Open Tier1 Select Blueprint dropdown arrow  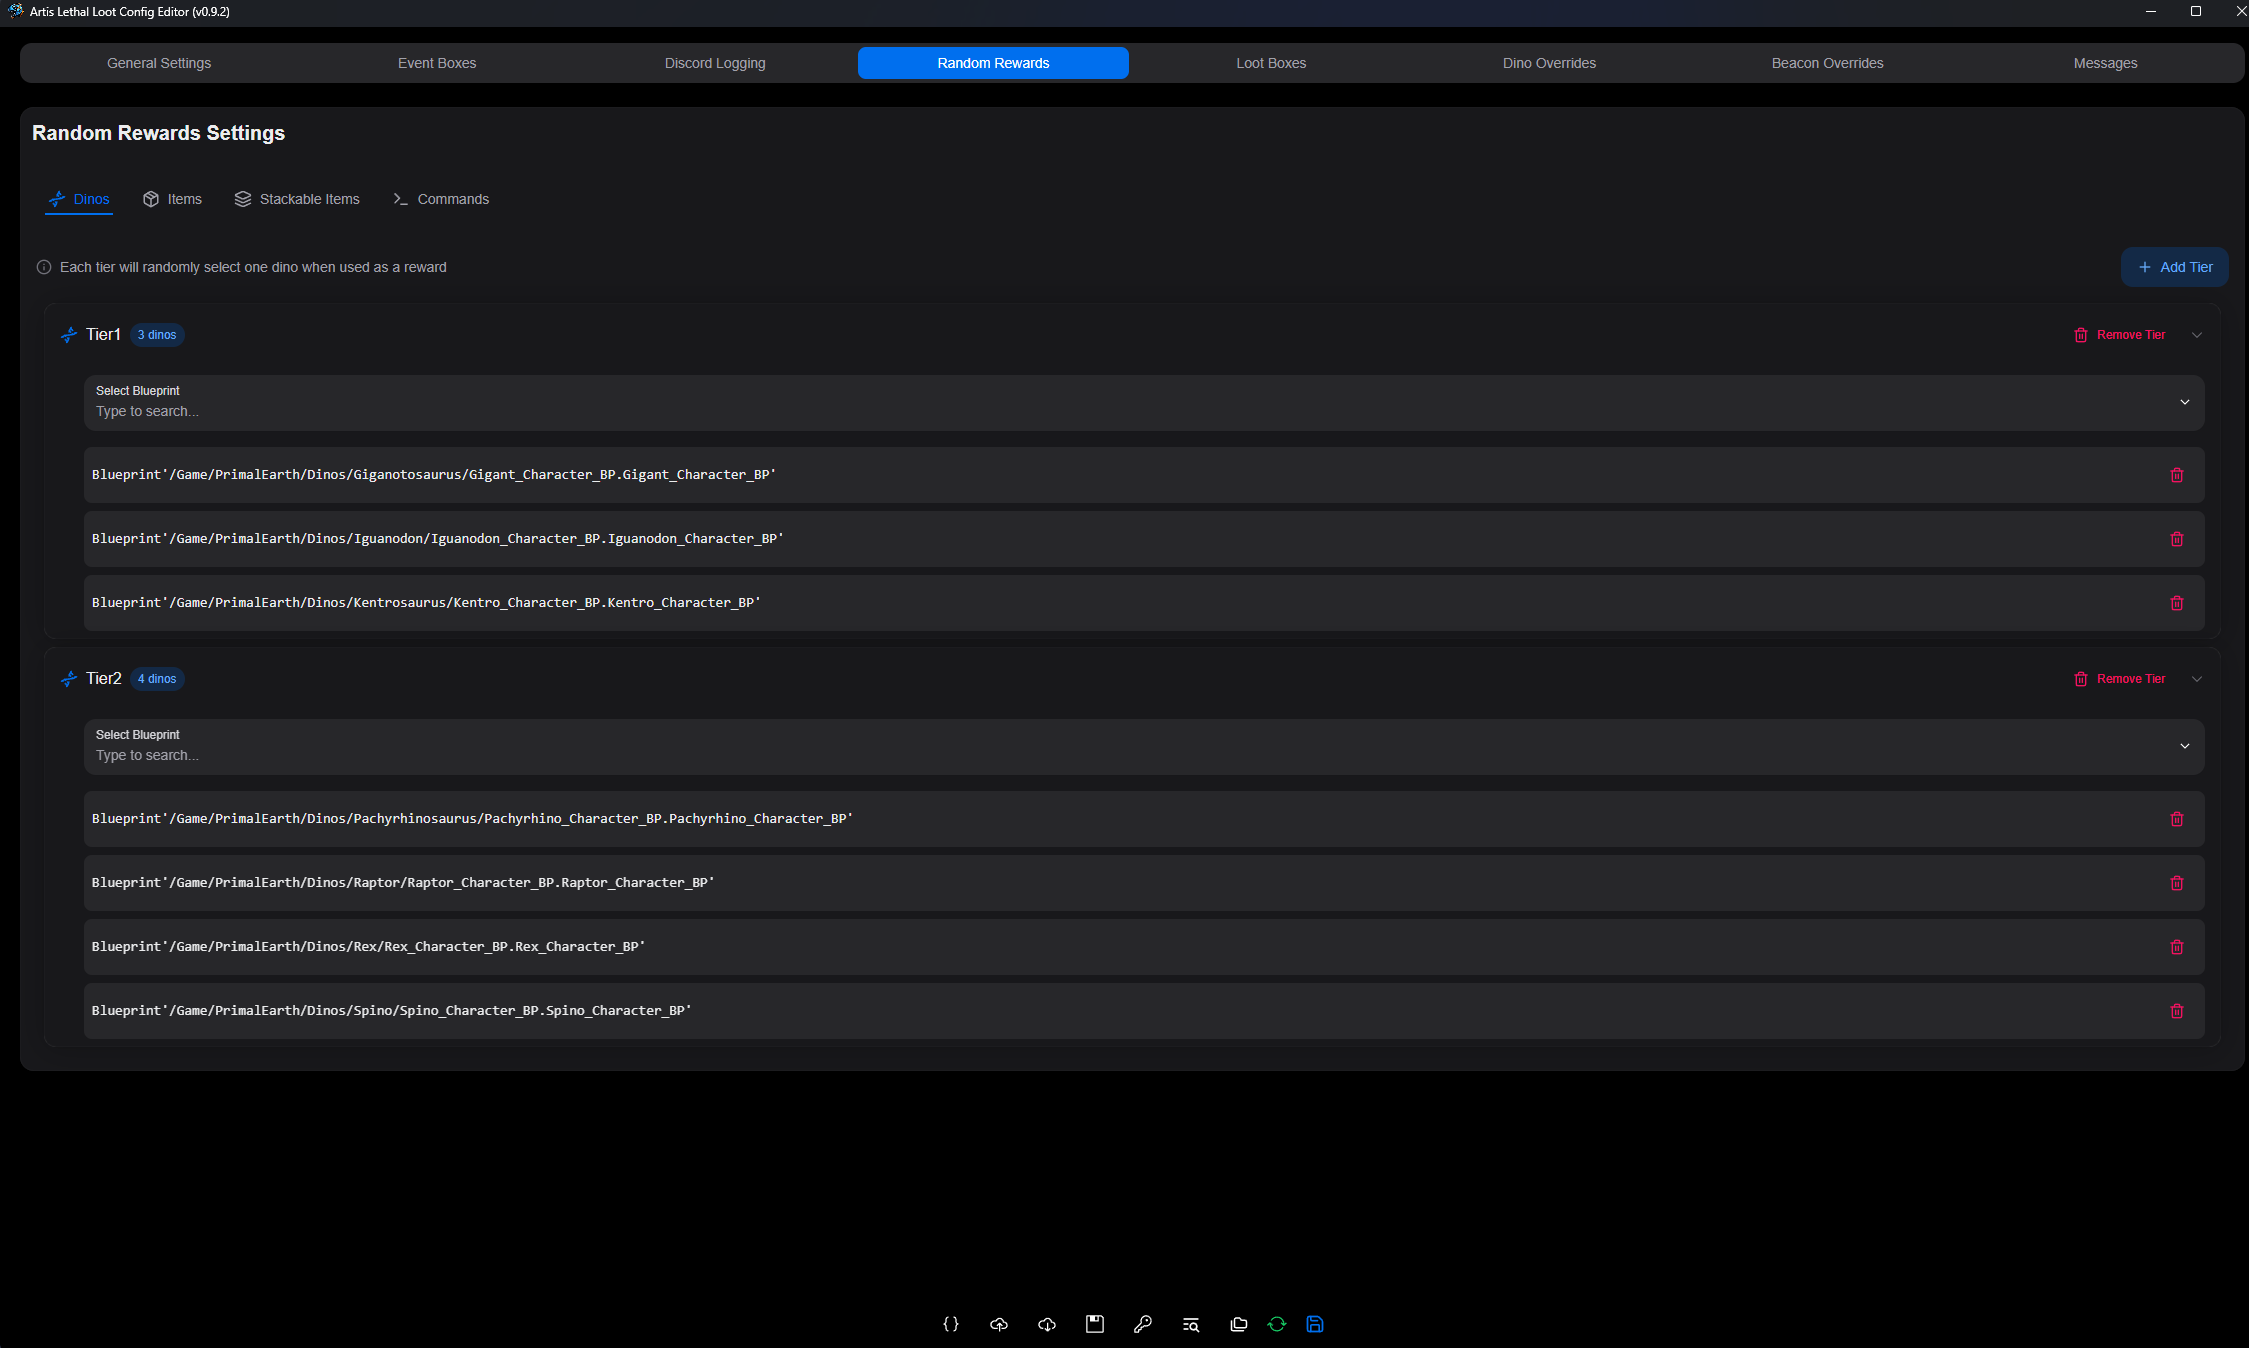click(2184, 402)
